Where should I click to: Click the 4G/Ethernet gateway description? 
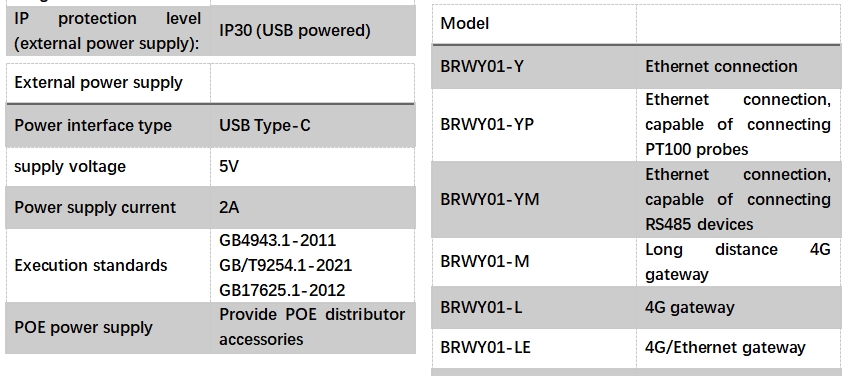725,347
